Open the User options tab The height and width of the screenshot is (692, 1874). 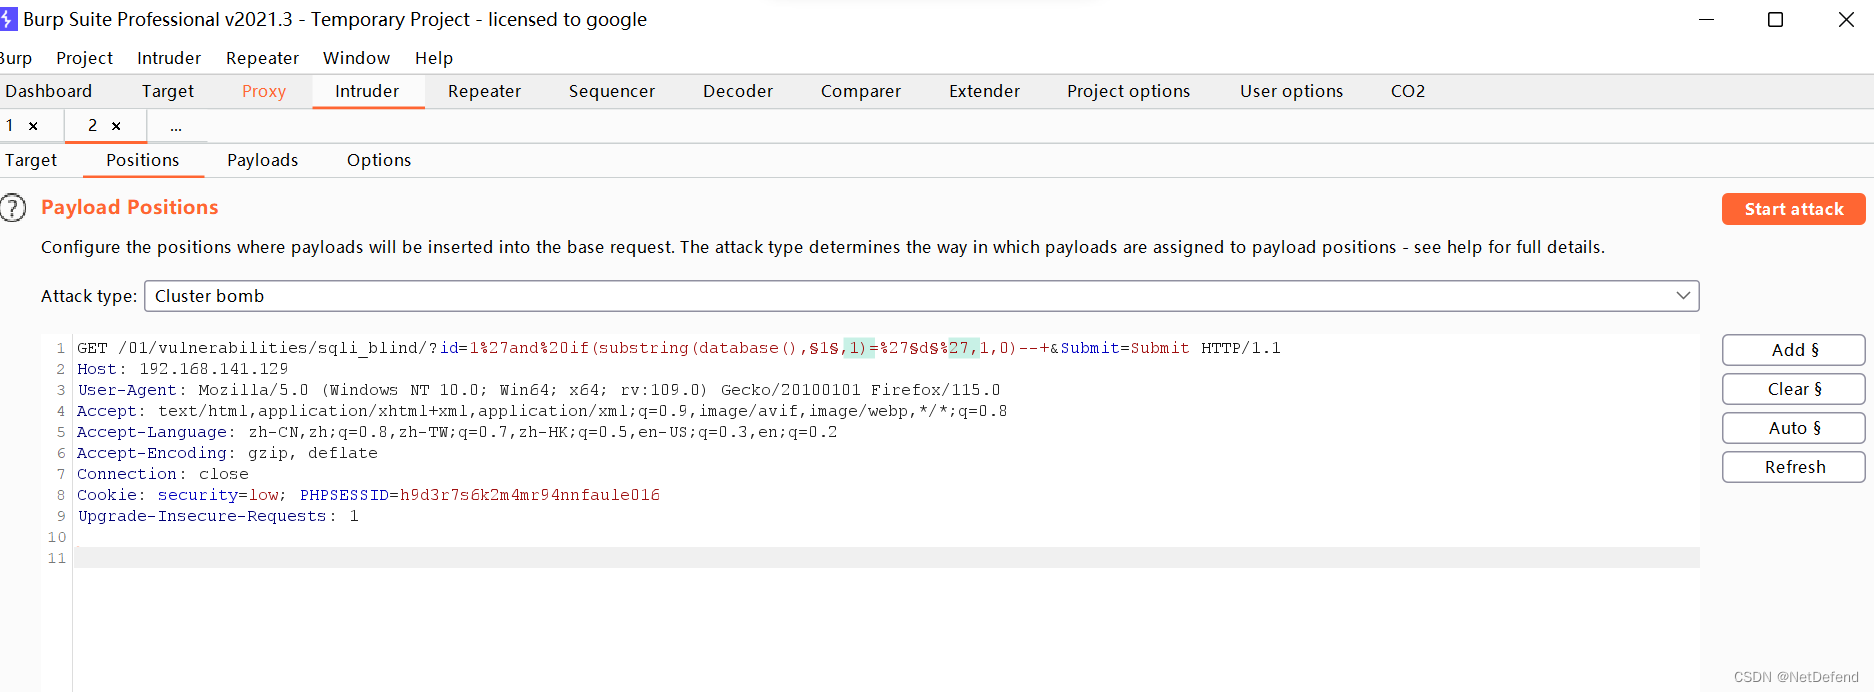click(1291, 91)
